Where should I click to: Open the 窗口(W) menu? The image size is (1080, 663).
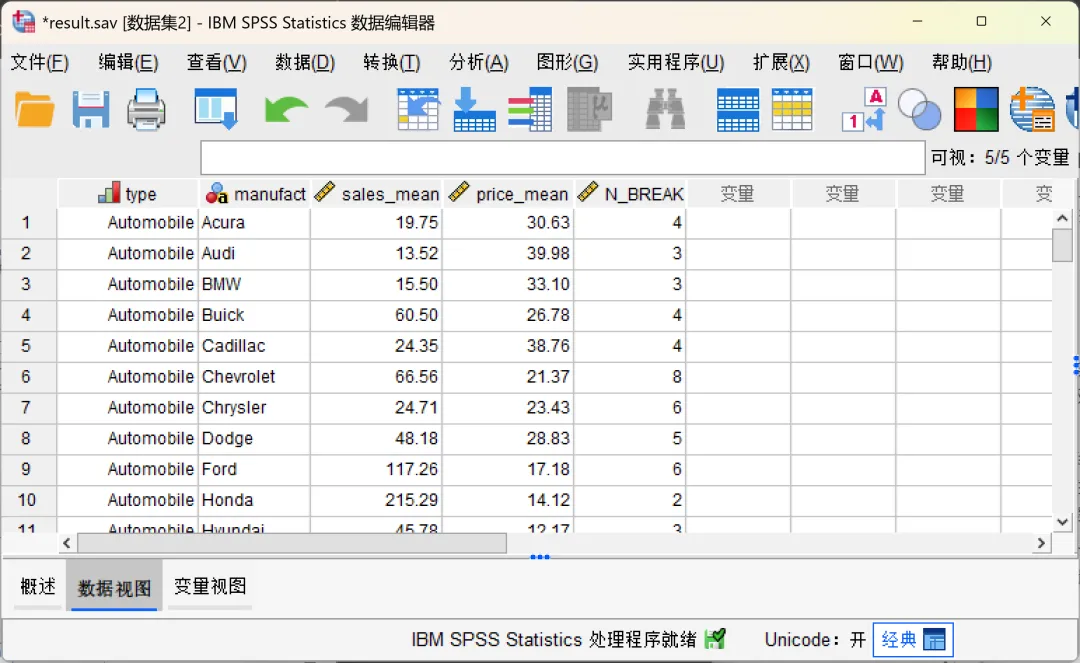coord(871,63)
